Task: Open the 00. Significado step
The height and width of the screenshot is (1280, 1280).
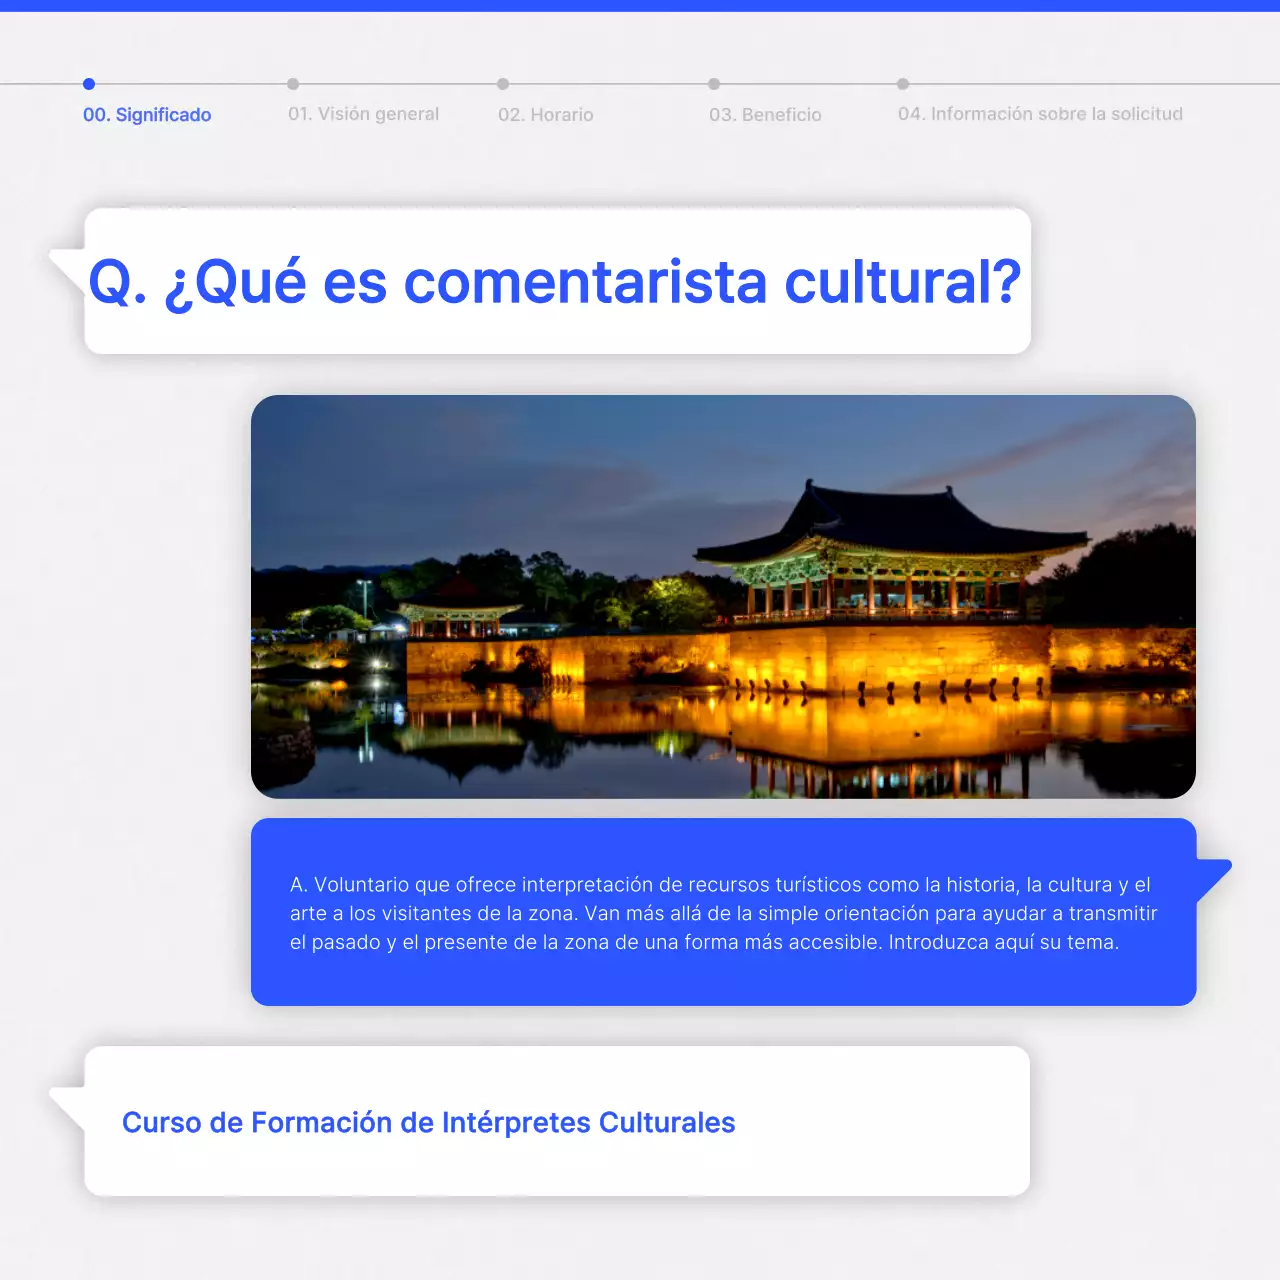Action: click(x=146, y=115)
